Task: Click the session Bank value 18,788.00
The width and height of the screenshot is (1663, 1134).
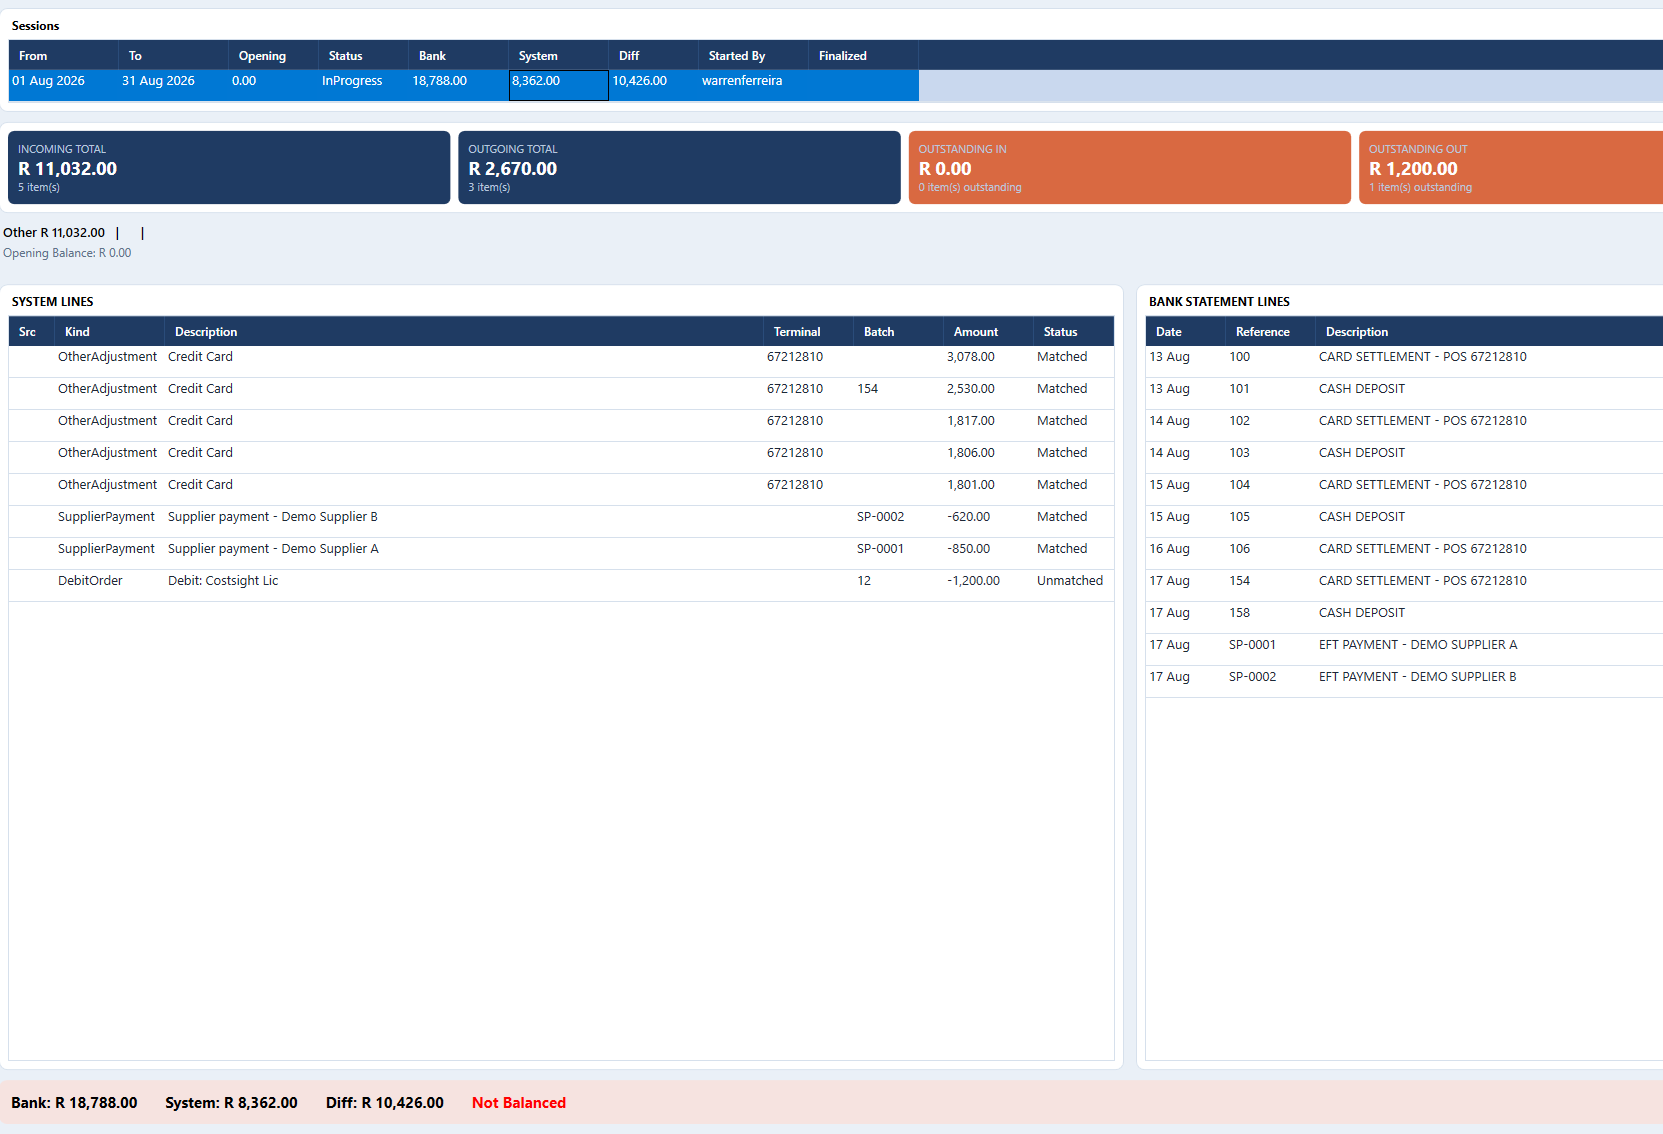Action: click(x=458, y=85)
